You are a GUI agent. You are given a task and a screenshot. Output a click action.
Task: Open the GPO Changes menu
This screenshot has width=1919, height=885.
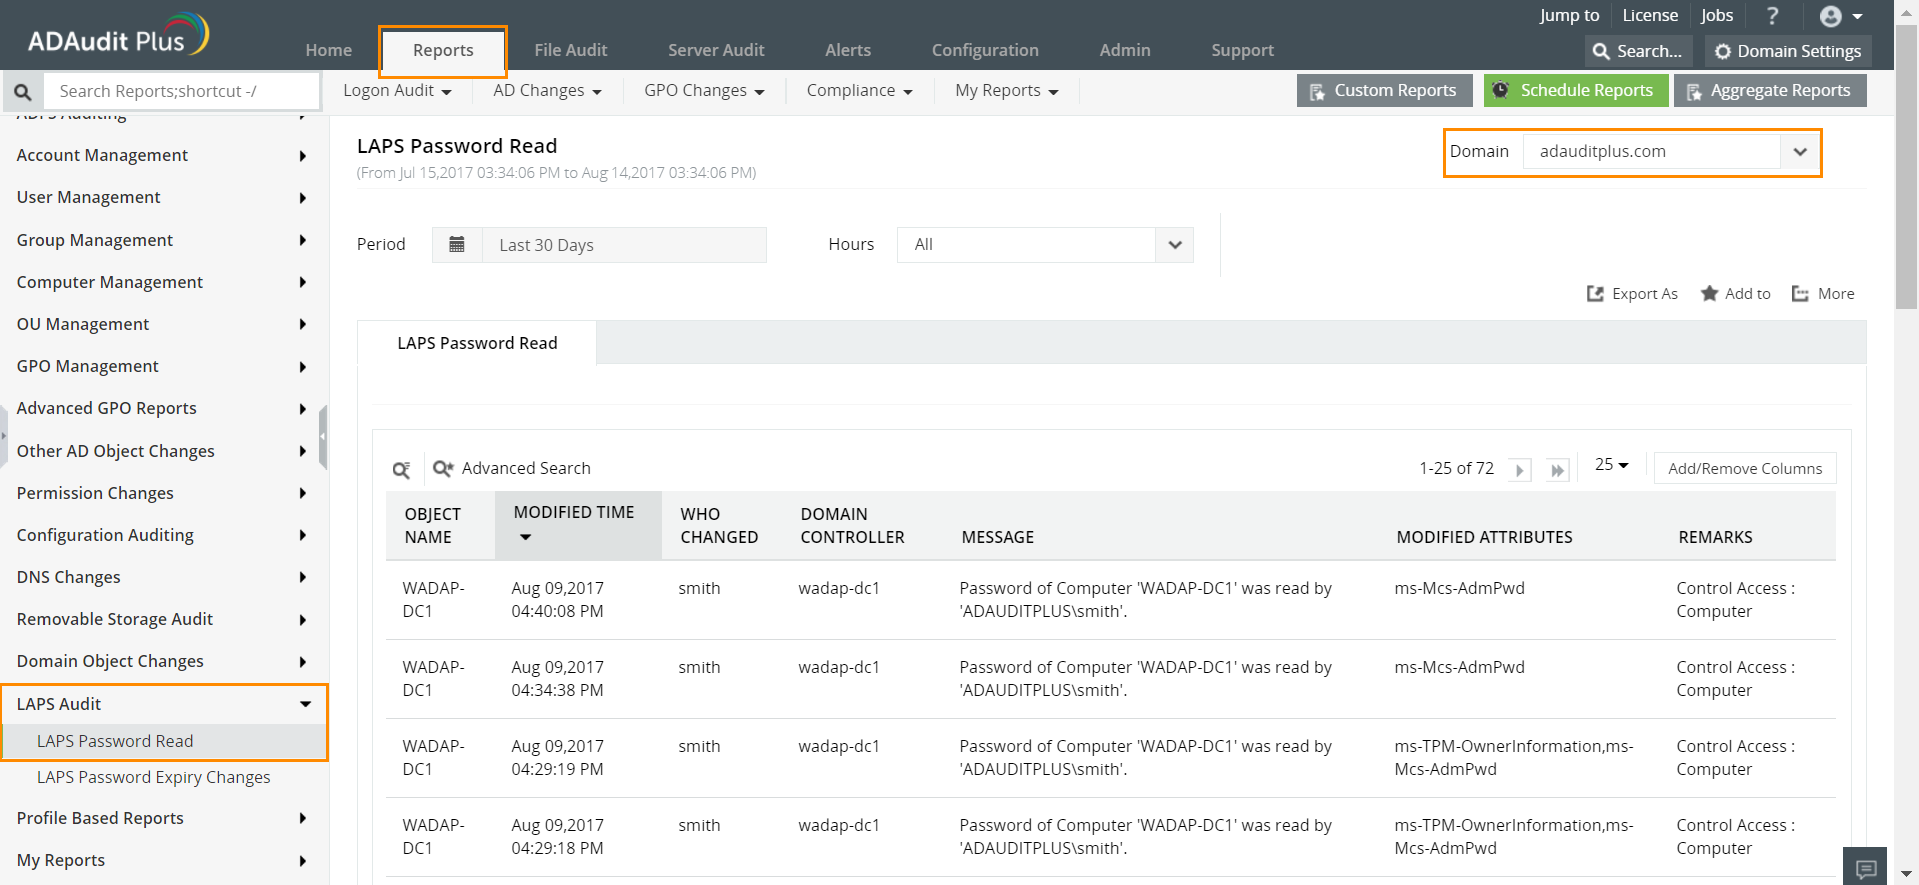coord(704,91)
